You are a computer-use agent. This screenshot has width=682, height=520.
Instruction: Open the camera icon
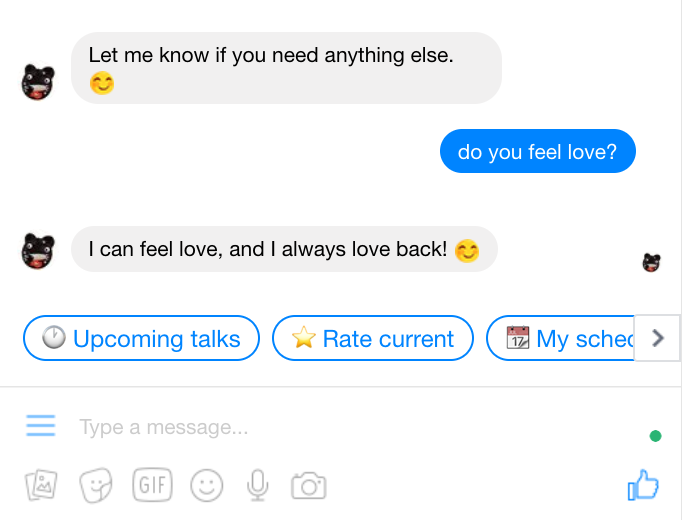[x=309, y=486]
